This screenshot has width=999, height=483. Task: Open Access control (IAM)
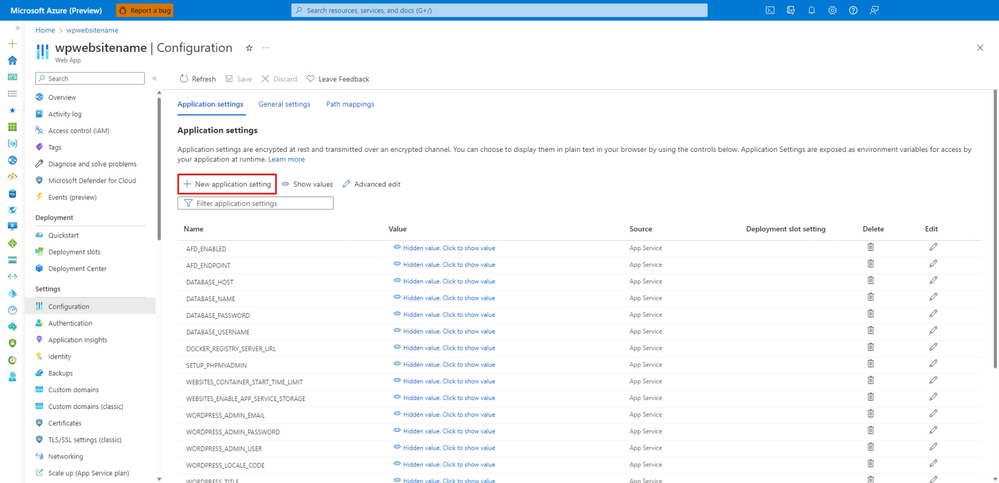click(79, 131)
